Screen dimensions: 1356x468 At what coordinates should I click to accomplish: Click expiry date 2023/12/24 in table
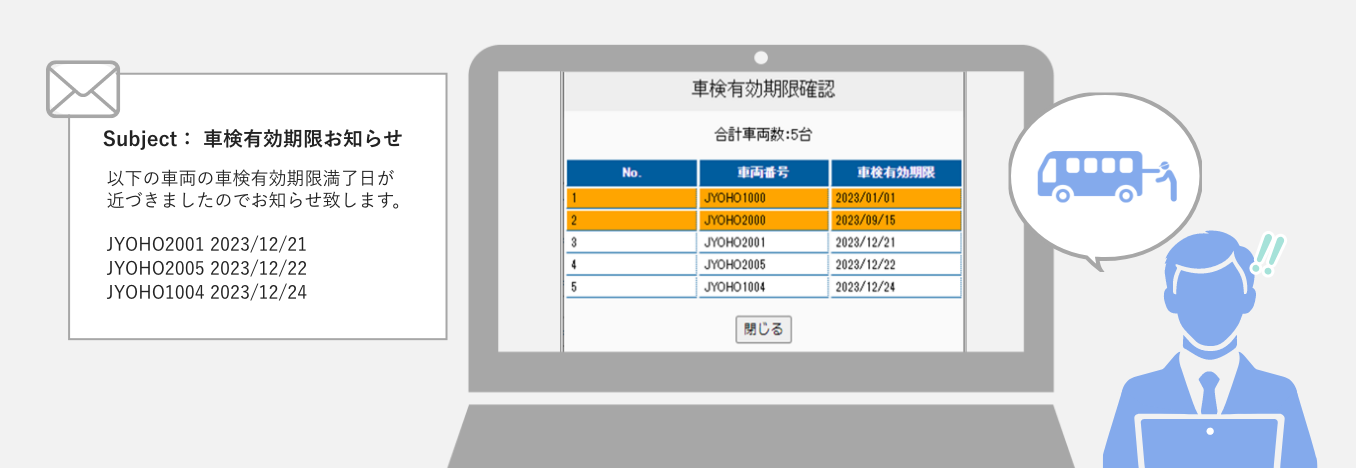click(x=895, y=287)
